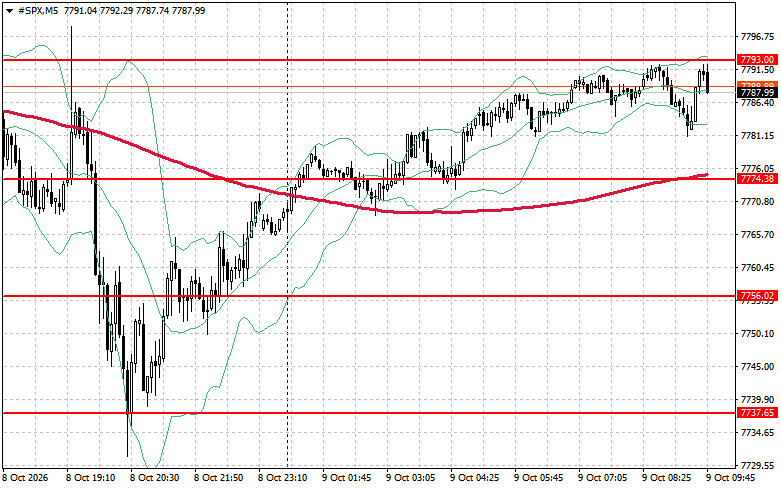The height and width of the screenshot is (489, 781).
Task: Click the 9 Oct 09:45 time label
Action: [x=731, y=478]
